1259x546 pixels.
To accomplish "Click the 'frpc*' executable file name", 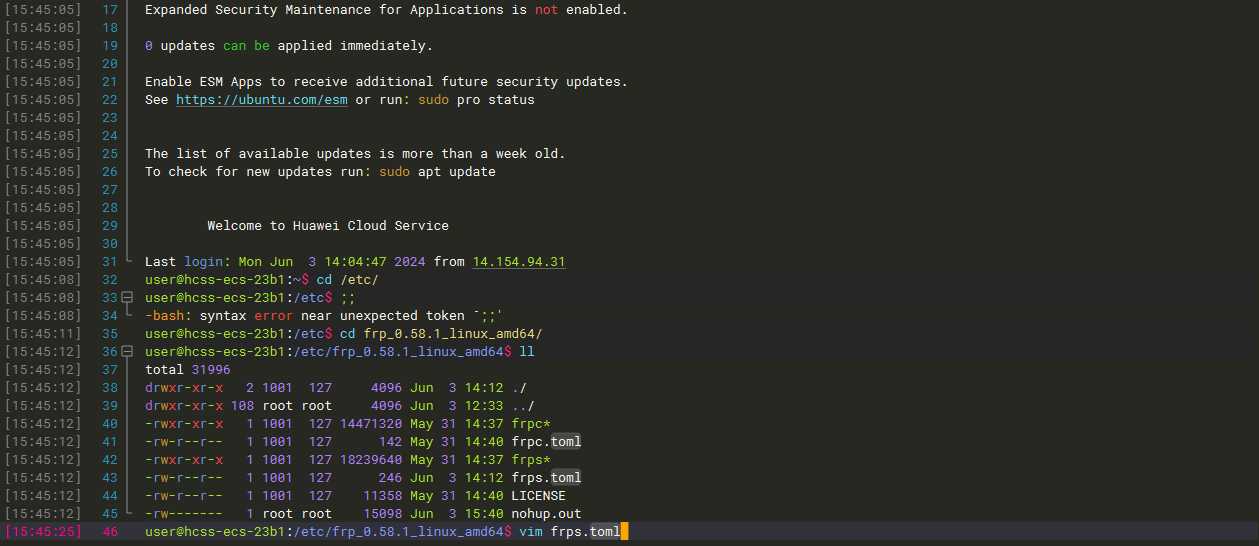I will 531,424.
